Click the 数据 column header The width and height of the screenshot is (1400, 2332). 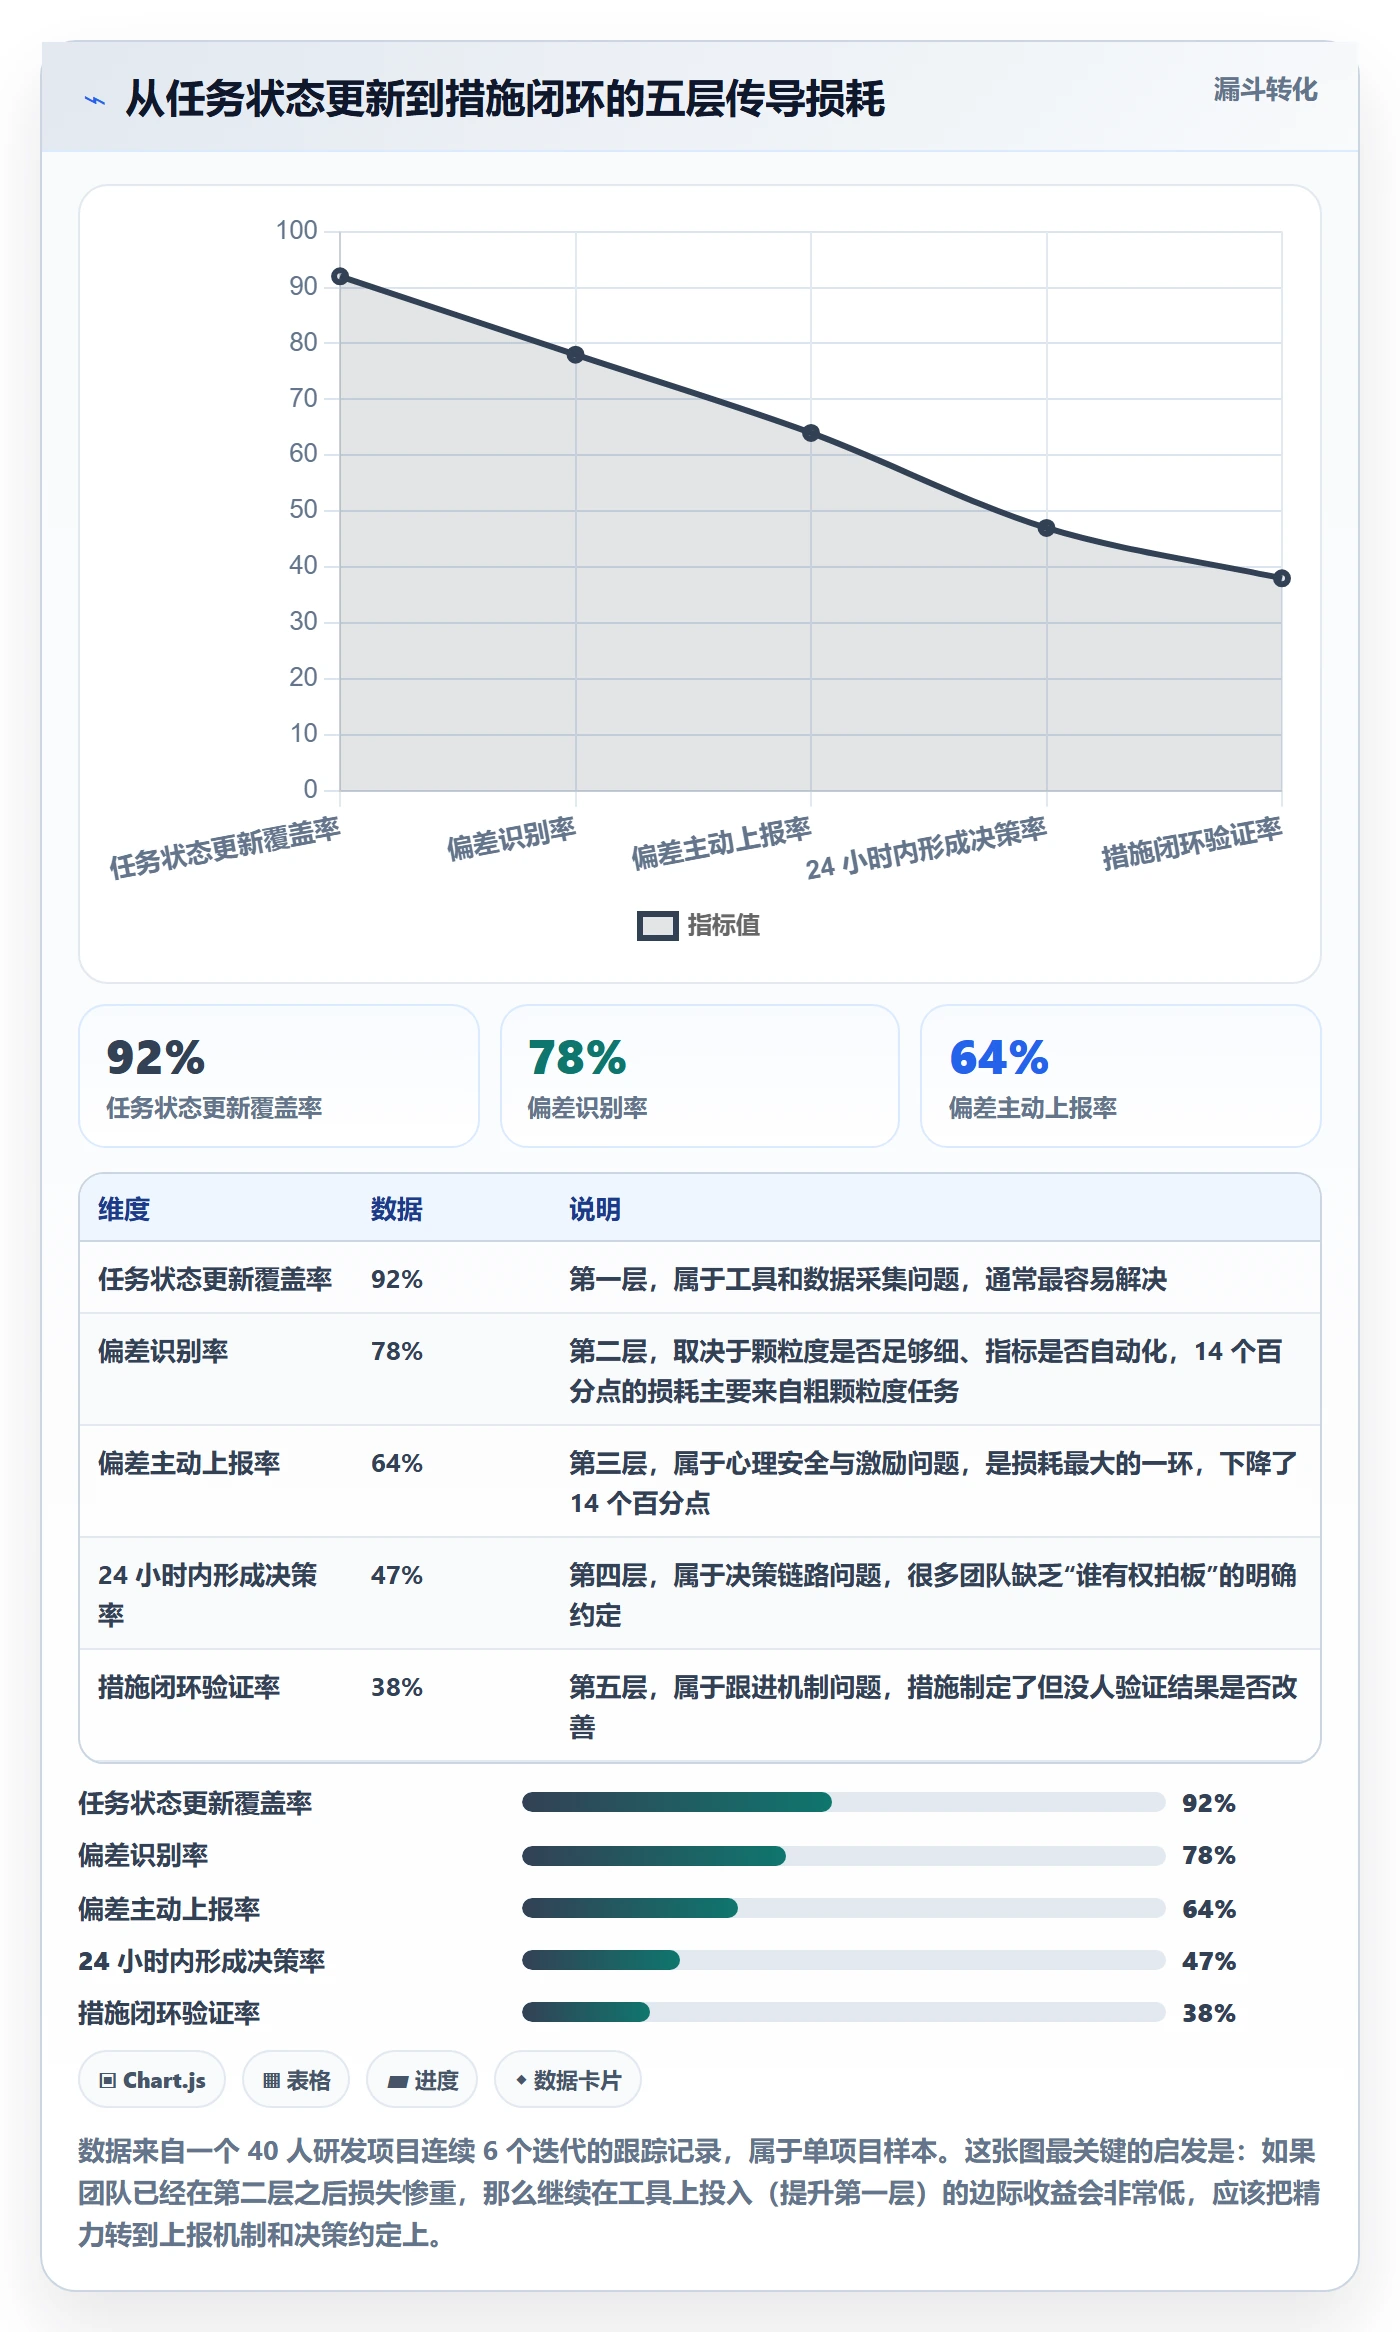pos(397,1209)
